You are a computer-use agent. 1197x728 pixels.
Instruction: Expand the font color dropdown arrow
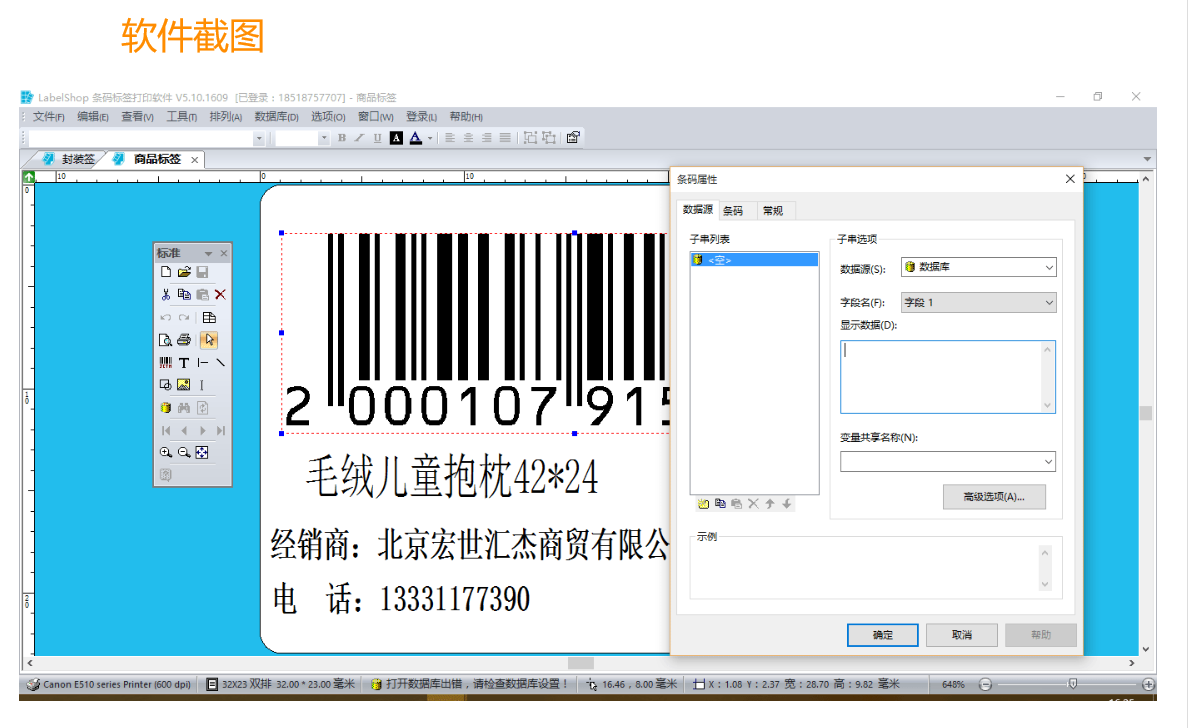[430, 138]
